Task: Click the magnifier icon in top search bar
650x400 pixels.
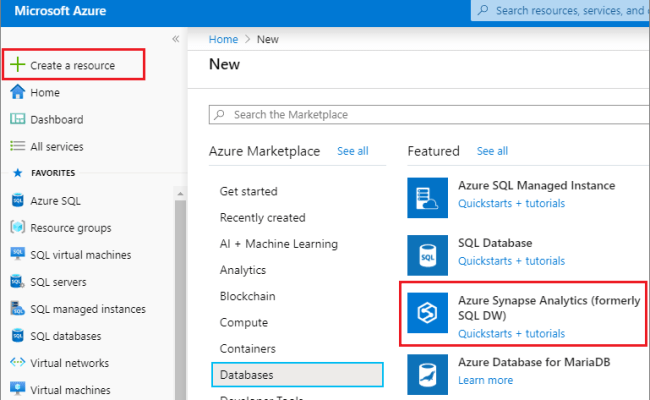Action: coord(483,10)
